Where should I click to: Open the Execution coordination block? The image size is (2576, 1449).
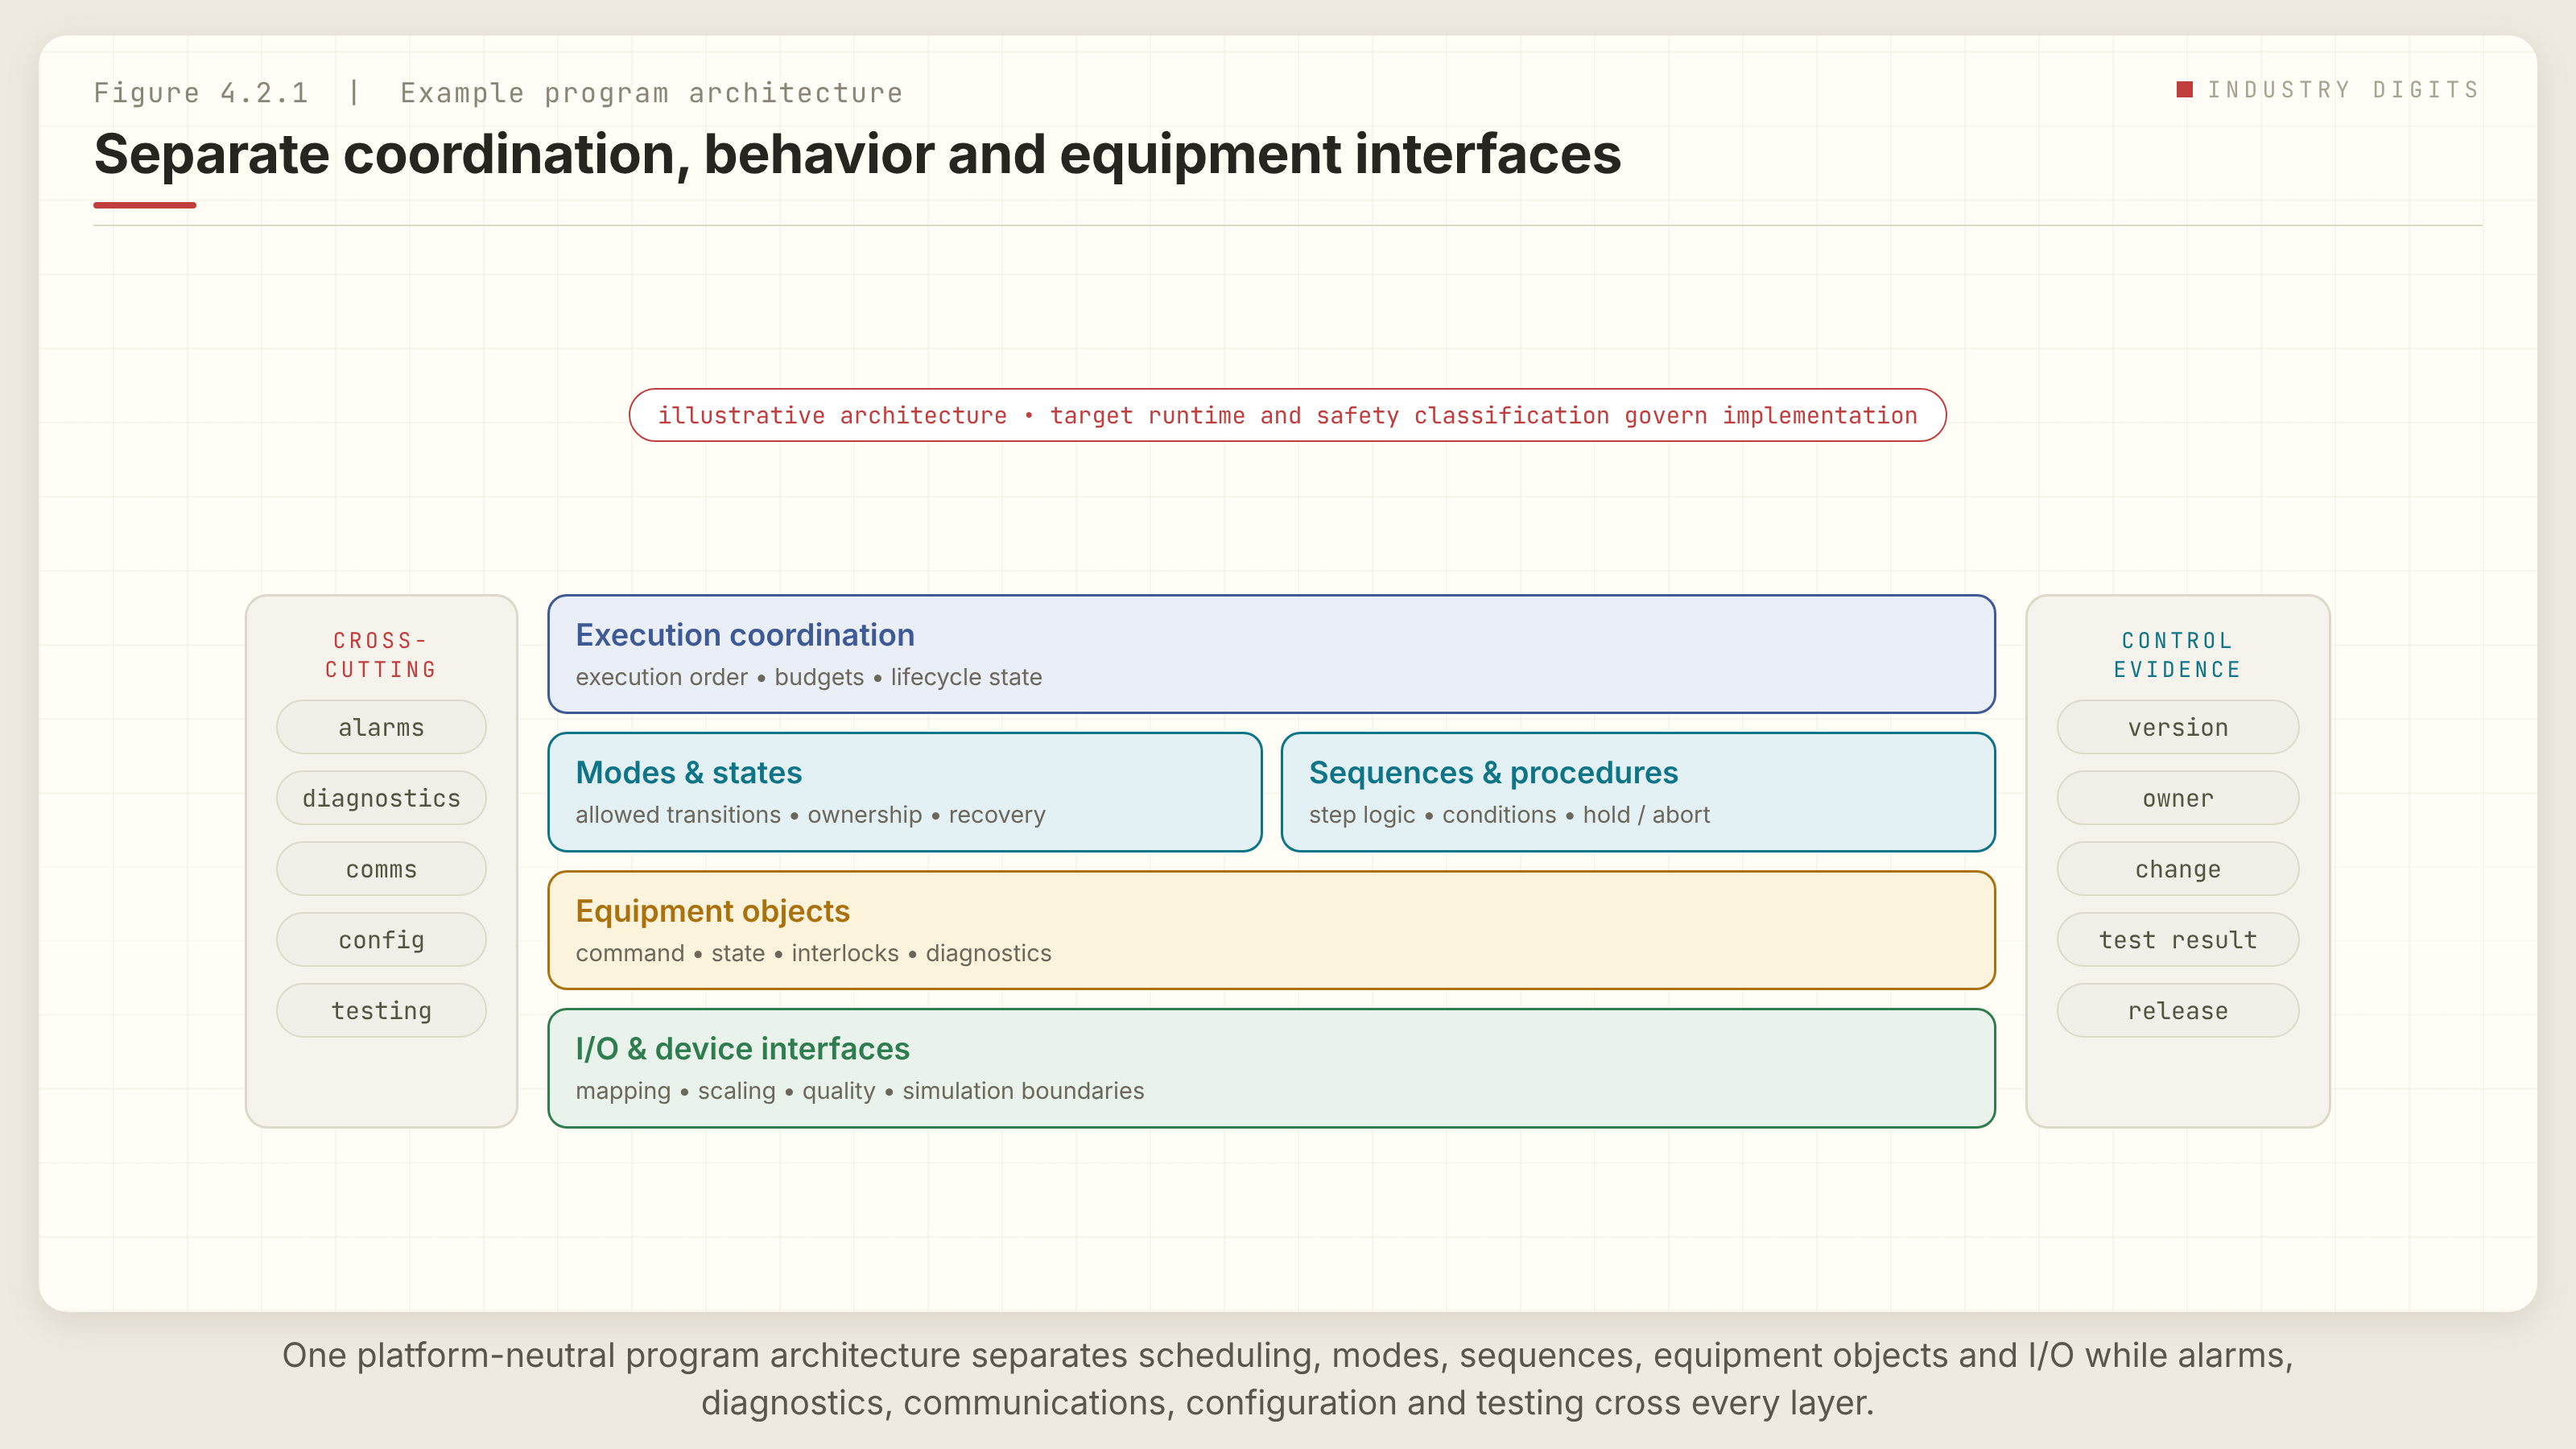click(x=1271, y=654)
